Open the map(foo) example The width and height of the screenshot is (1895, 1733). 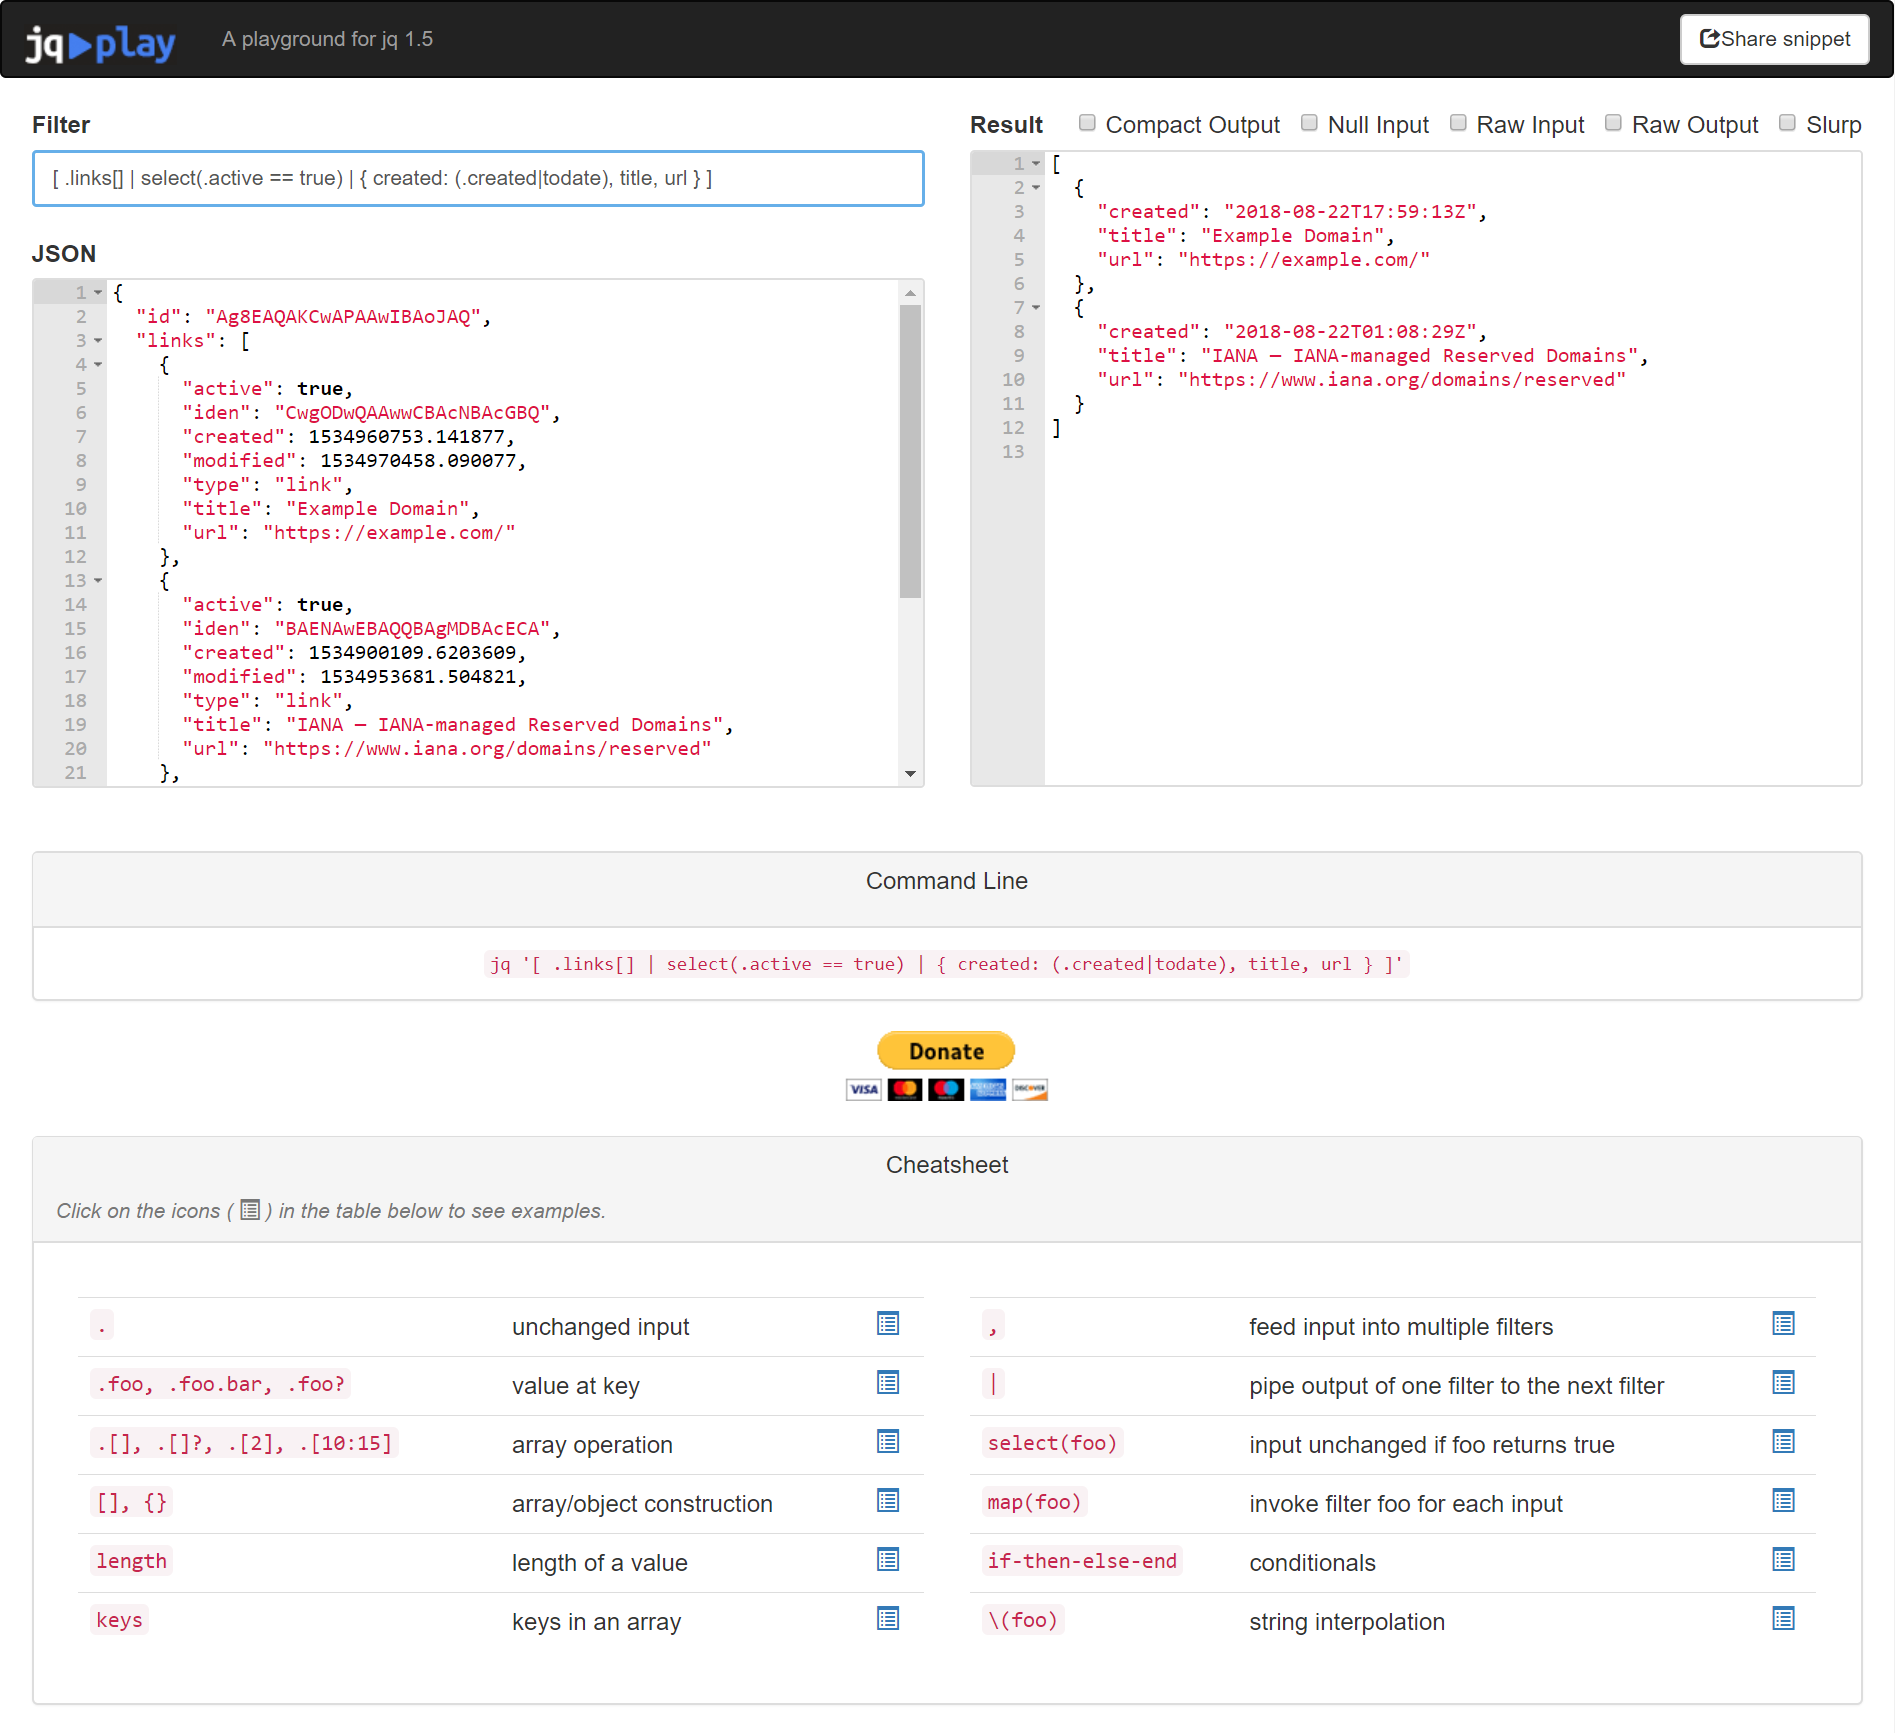pos(1784,1501)
